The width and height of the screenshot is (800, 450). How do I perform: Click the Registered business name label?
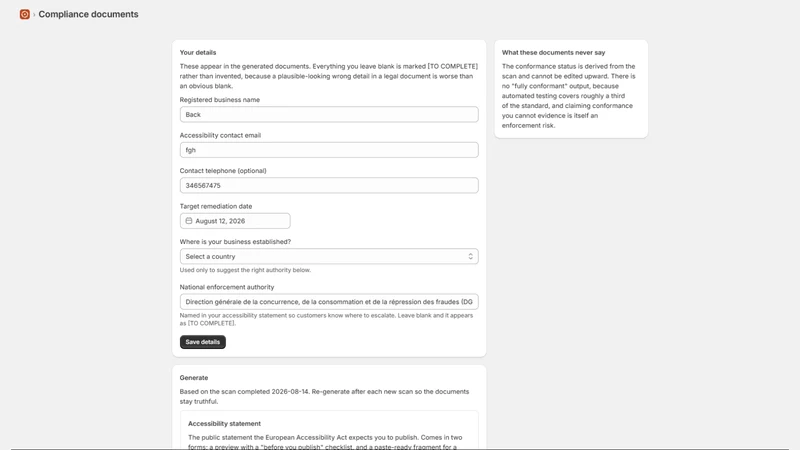[x=220, y=99]
